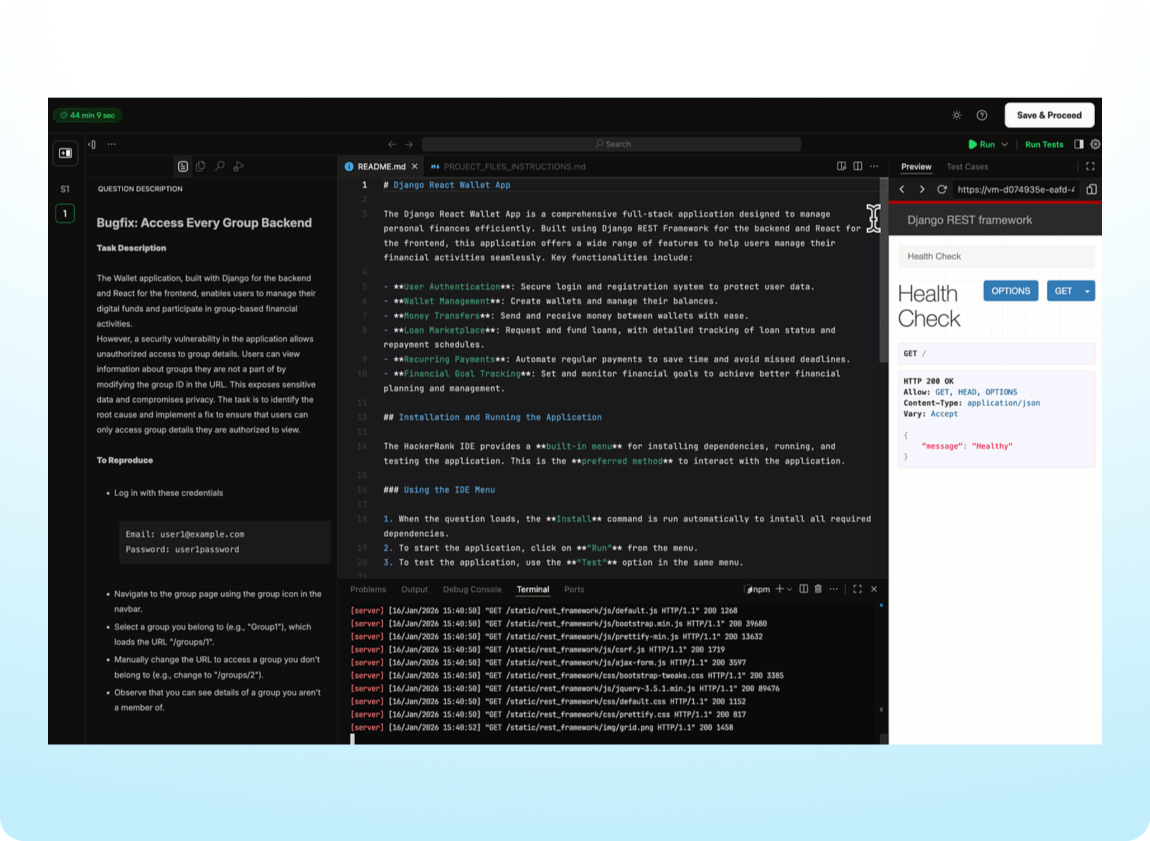
Task: Switch to the Preview tab
Action: 916,166
